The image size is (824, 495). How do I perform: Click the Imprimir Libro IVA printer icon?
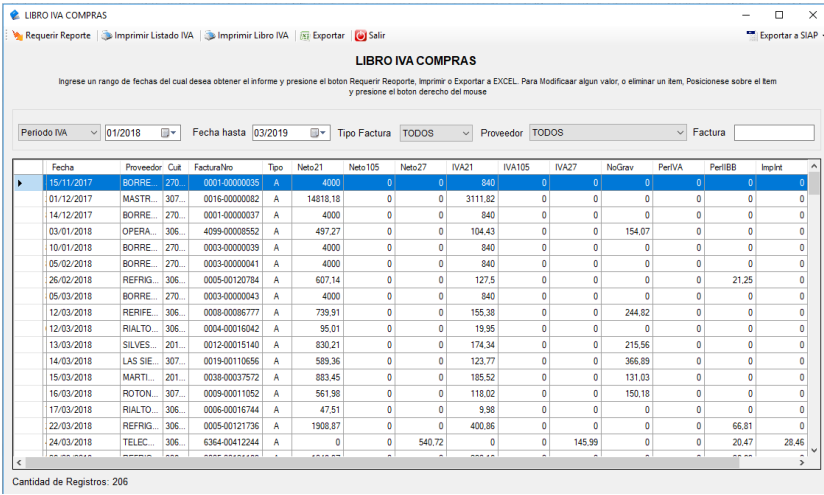210,36
